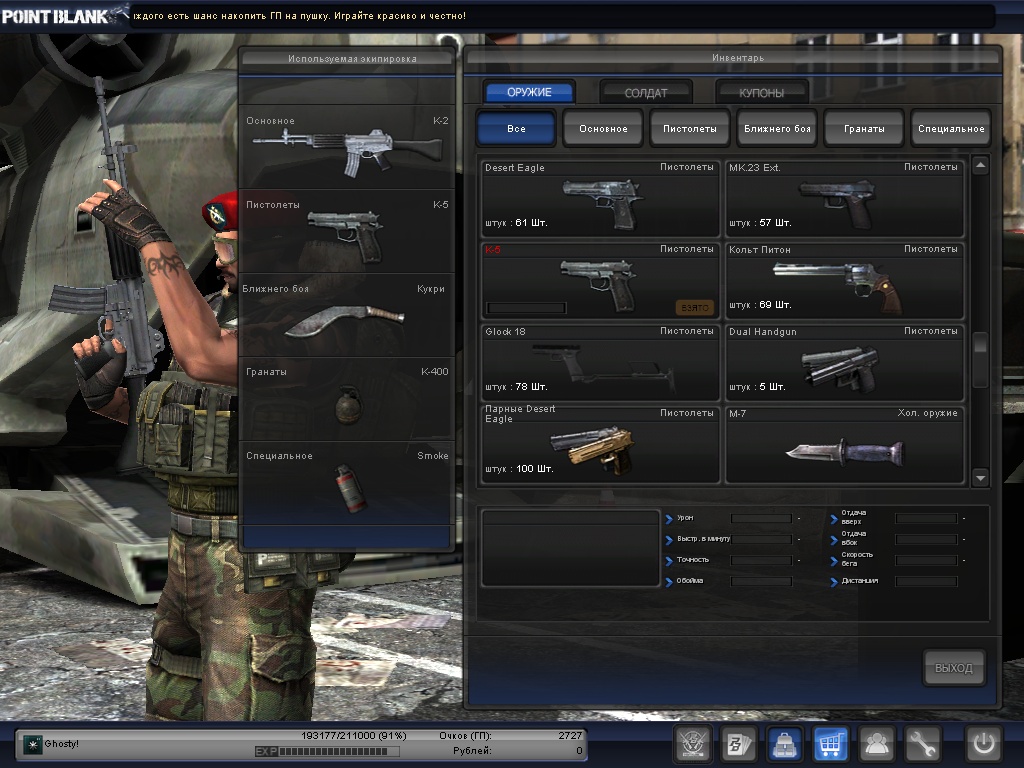
Task: Click the Point Blank logo
Action: click(x=64, y=14)
